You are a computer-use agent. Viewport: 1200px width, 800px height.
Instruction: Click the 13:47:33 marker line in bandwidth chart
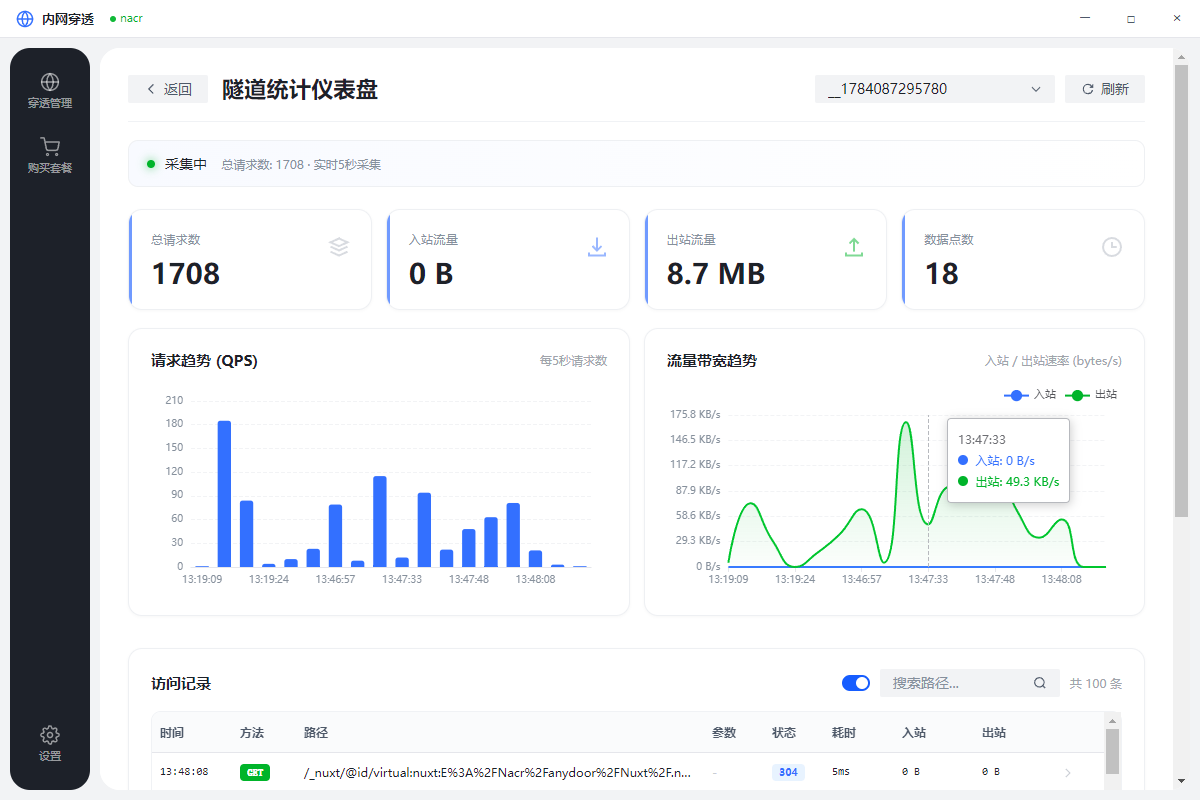tap(928, 491)
